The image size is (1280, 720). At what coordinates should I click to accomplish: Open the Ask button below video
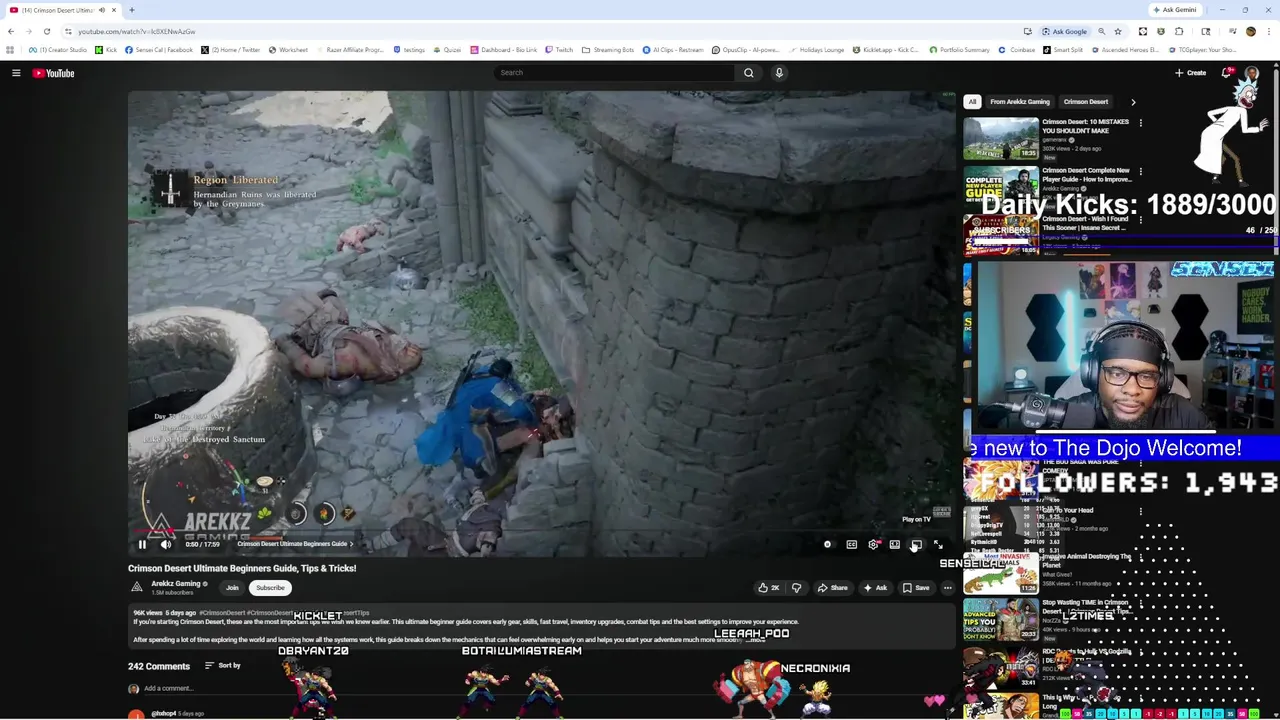pyautogui.click(x=875, y=588)
